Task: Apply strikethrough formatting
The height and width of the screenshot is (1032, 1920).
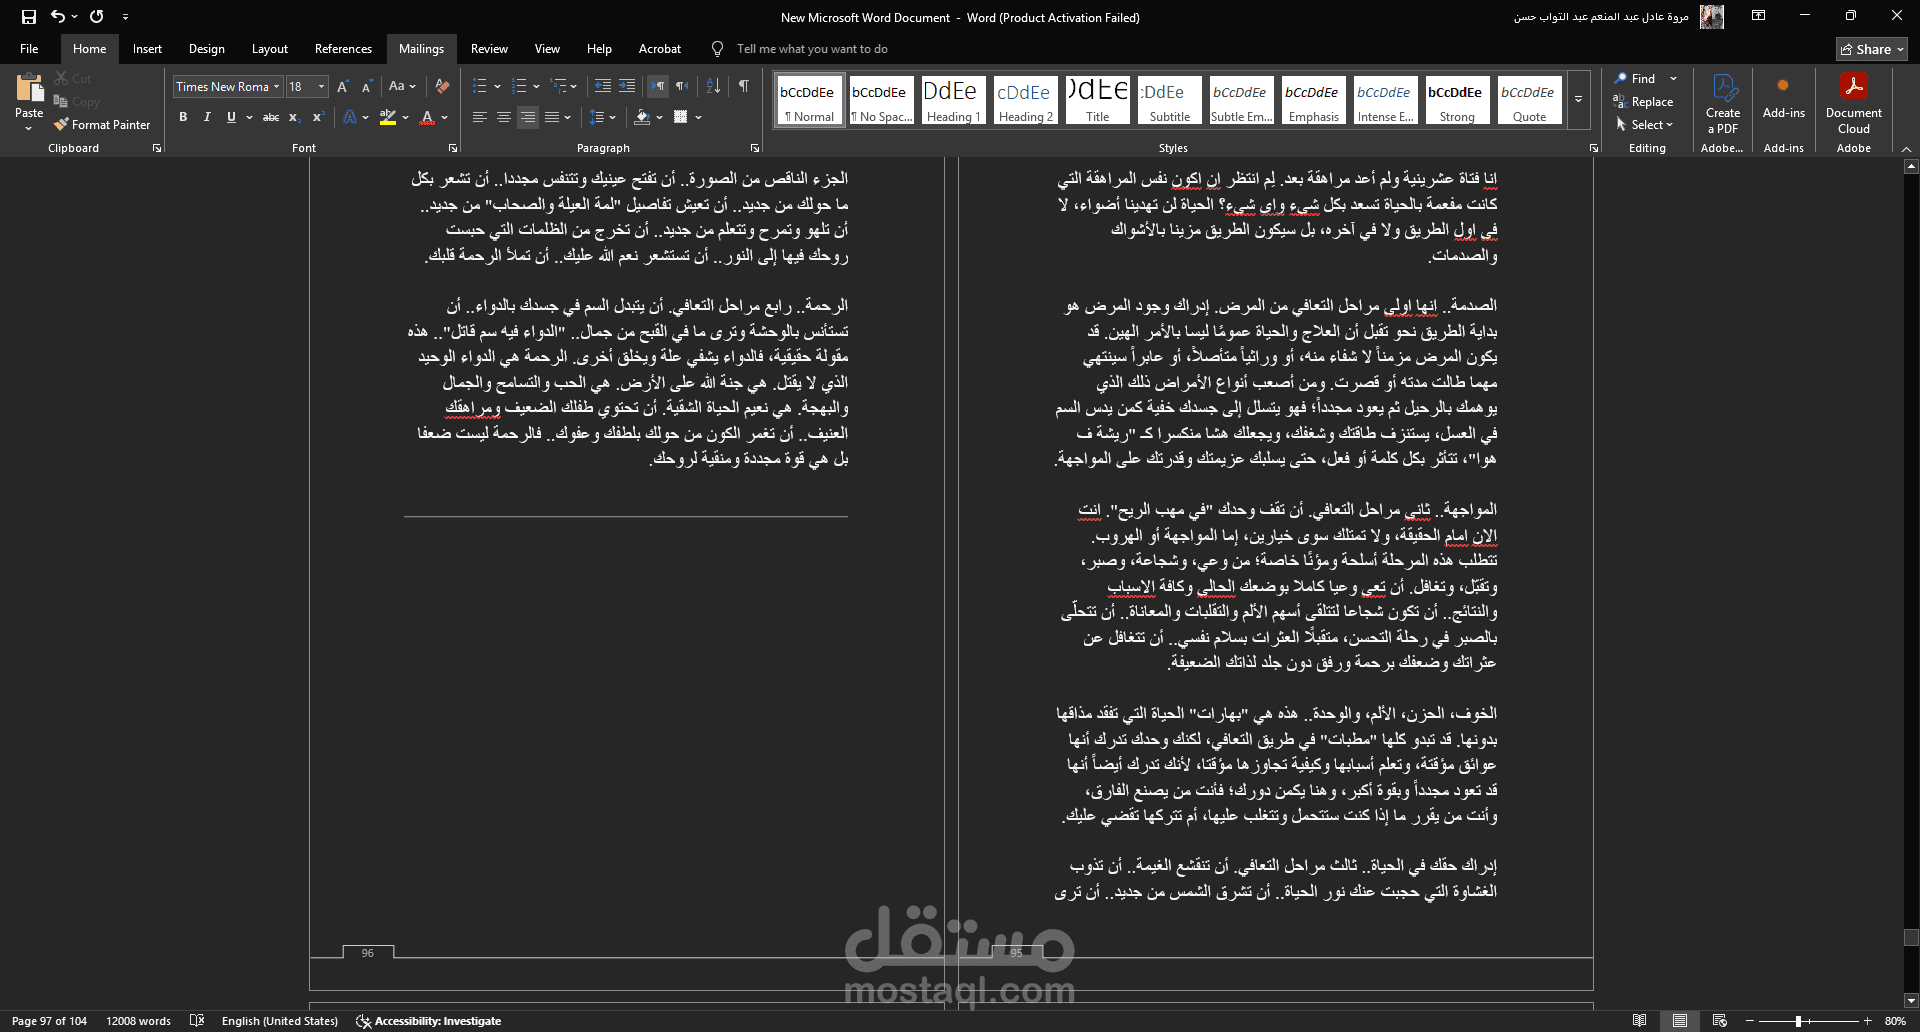Action: pyautogui.click(x=270, y=117)
